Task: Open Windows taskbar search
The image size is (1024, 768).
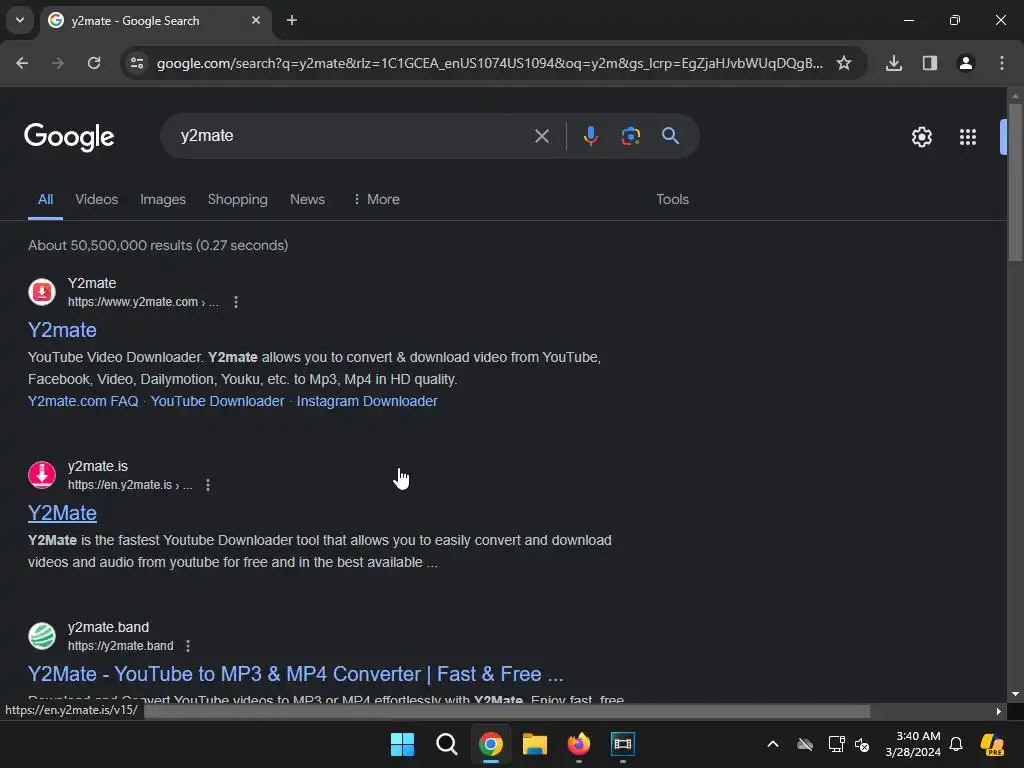Action: (447, 744)
